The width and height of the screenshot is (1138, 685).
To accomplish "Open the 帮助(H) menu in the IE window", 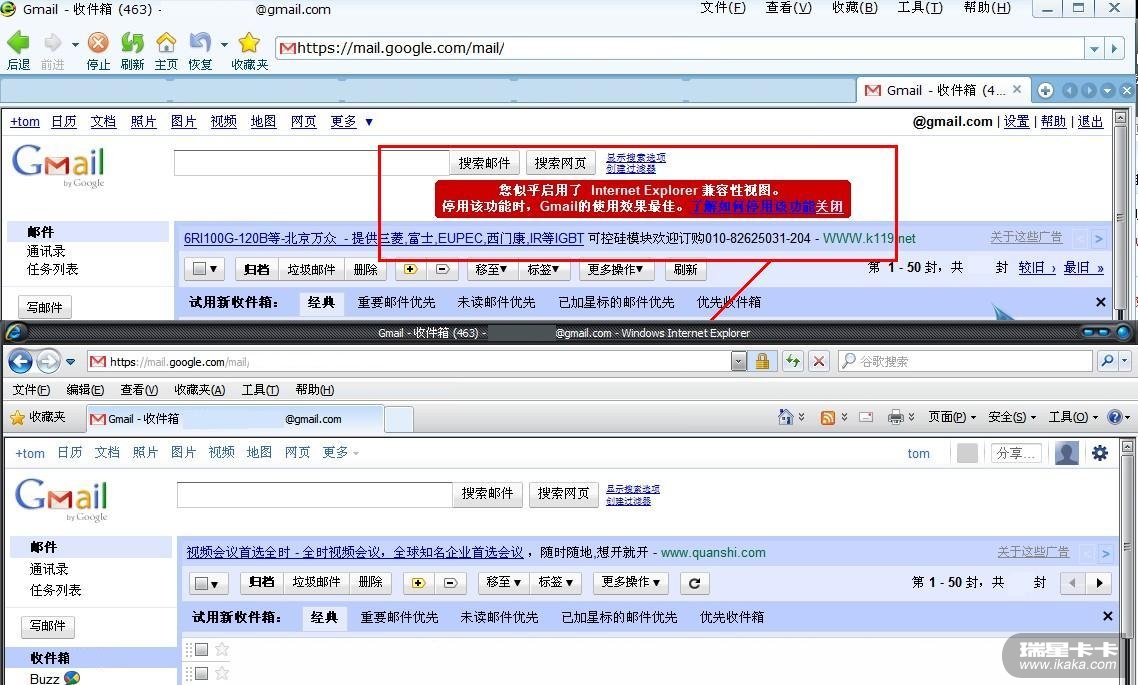I will tap(315, 390).
